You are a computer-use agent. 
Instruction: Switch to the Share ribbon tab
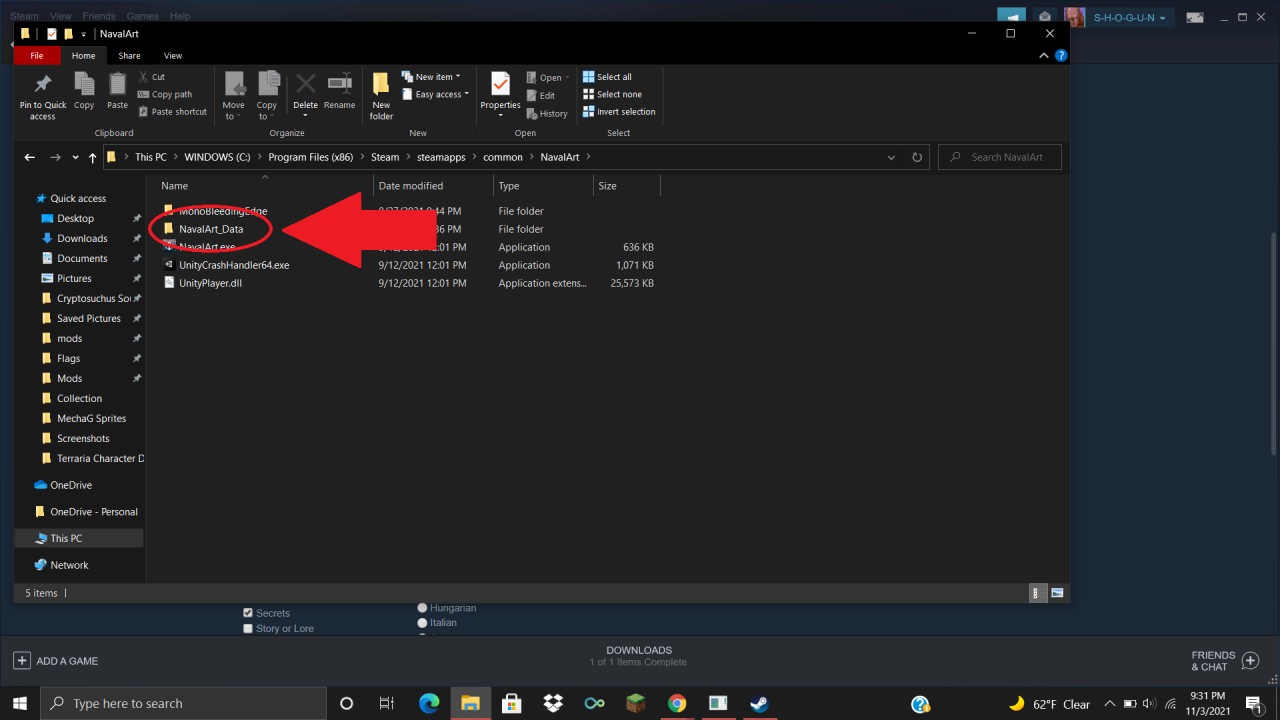click(129, 56)
